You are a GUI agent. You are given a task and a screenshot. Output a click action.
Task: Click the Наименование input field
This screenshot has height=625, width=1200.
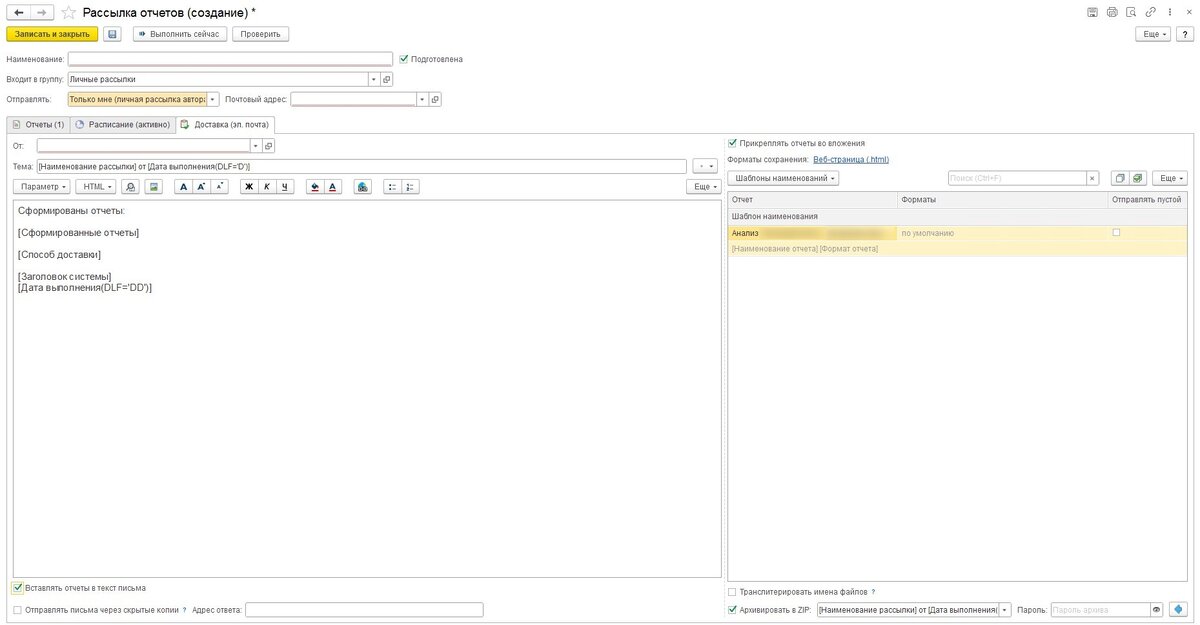pos(230,59)
